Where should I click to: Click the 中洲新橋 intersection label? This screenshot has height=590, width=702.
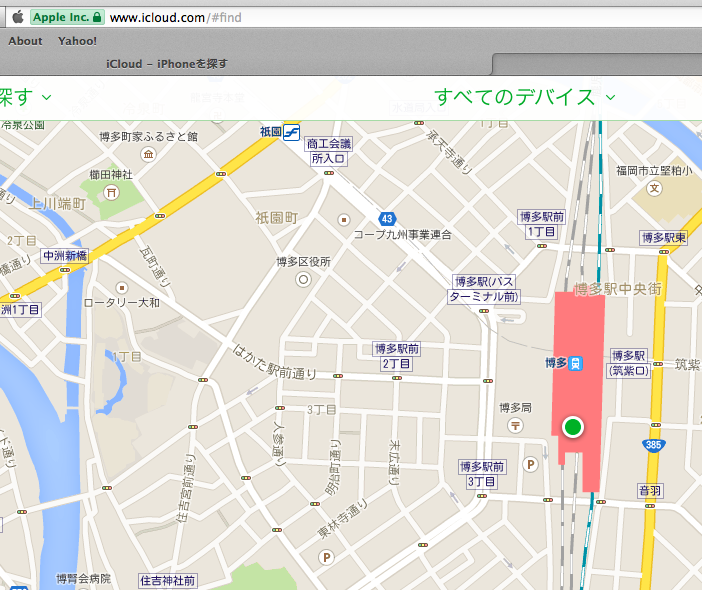[64, 256]
